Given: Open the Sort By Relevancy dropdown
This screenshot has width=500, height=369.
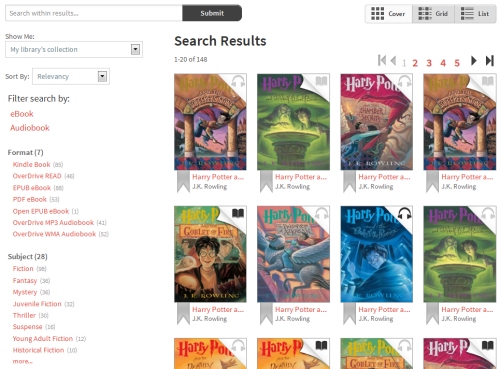Looking at the screenshot, I should [x=71, y=77].
